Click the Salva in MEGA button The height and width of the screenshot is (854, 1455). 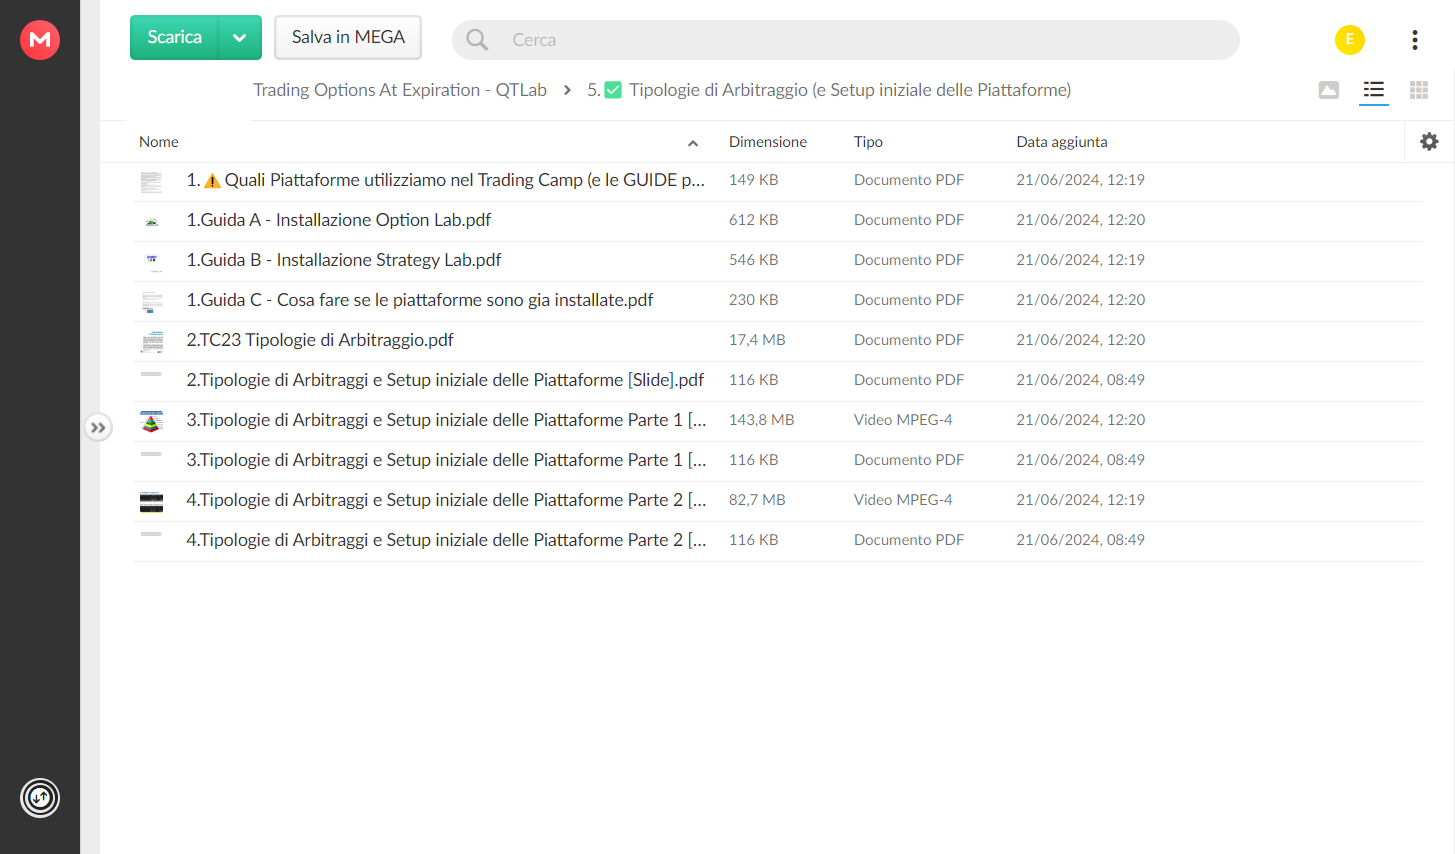click(348, 37)
